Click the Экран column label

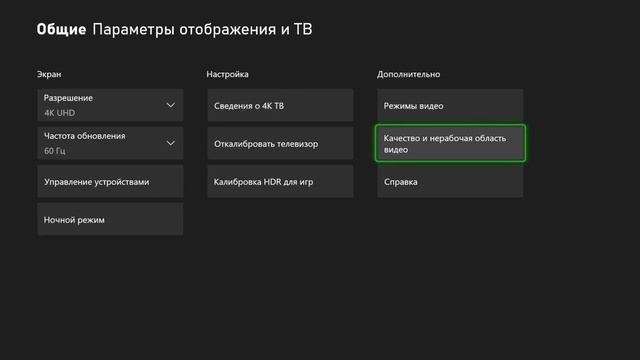[49, 74]
